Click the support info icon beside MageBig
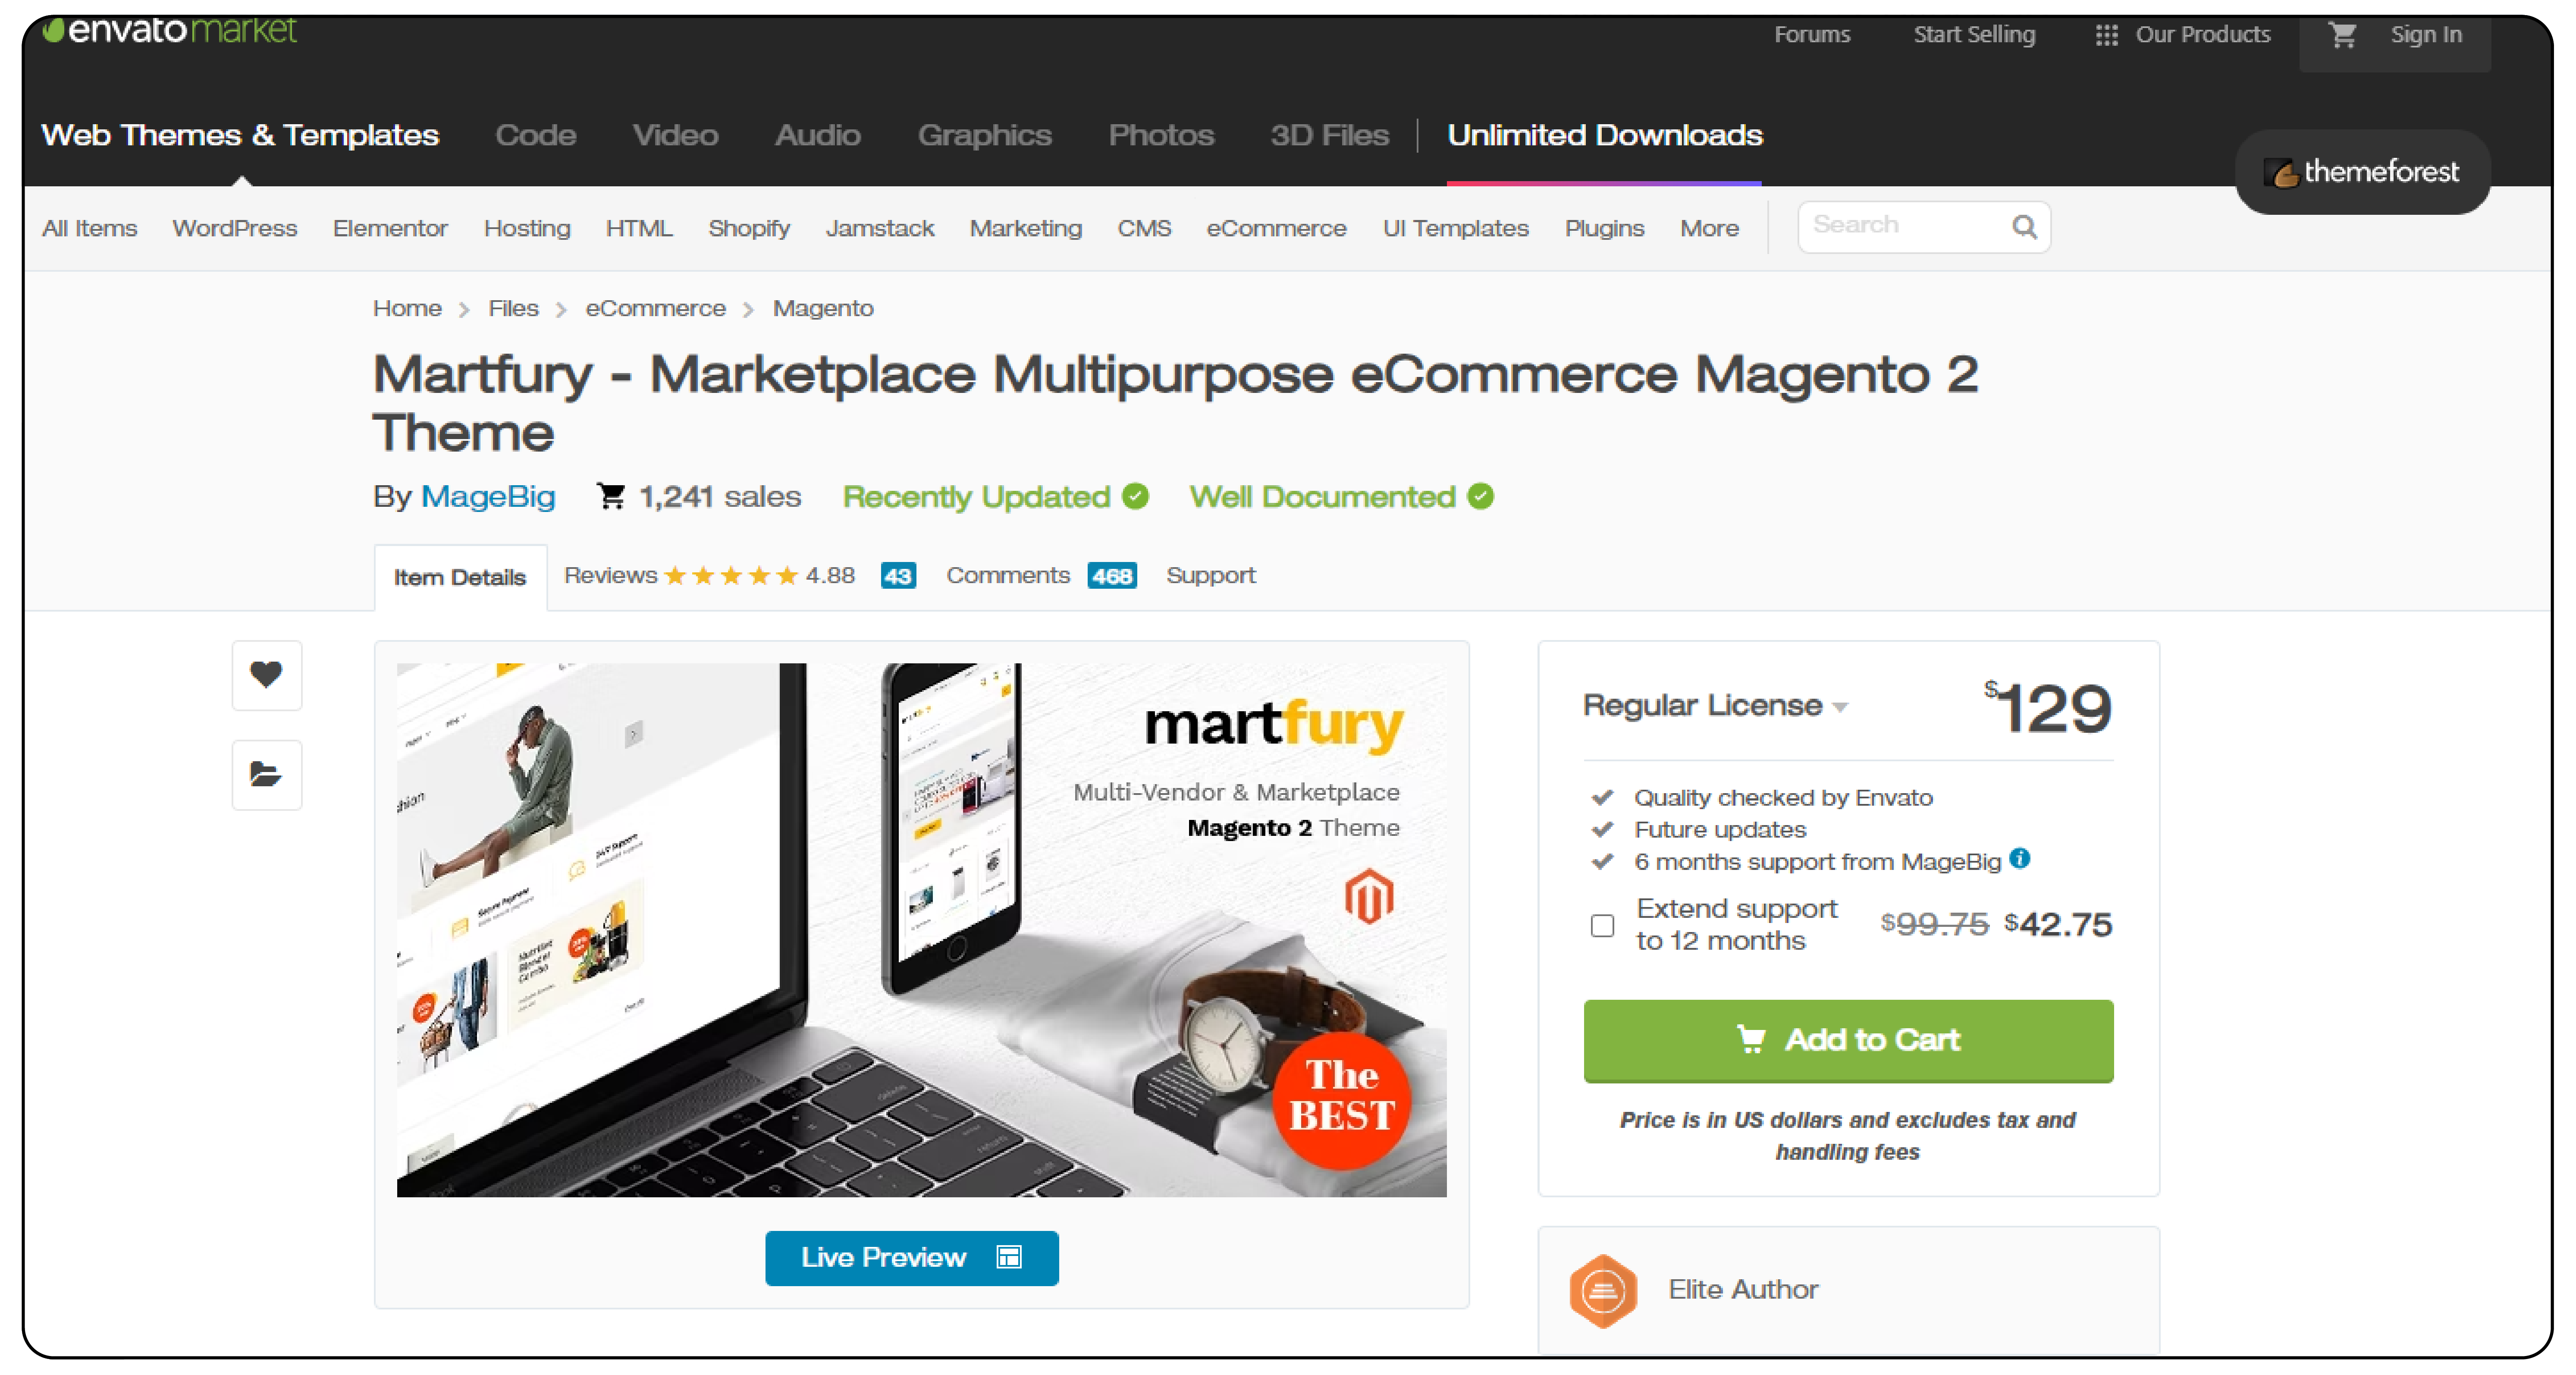The height and width of the screenshot is (1375, 2576). click(2020, 858)
